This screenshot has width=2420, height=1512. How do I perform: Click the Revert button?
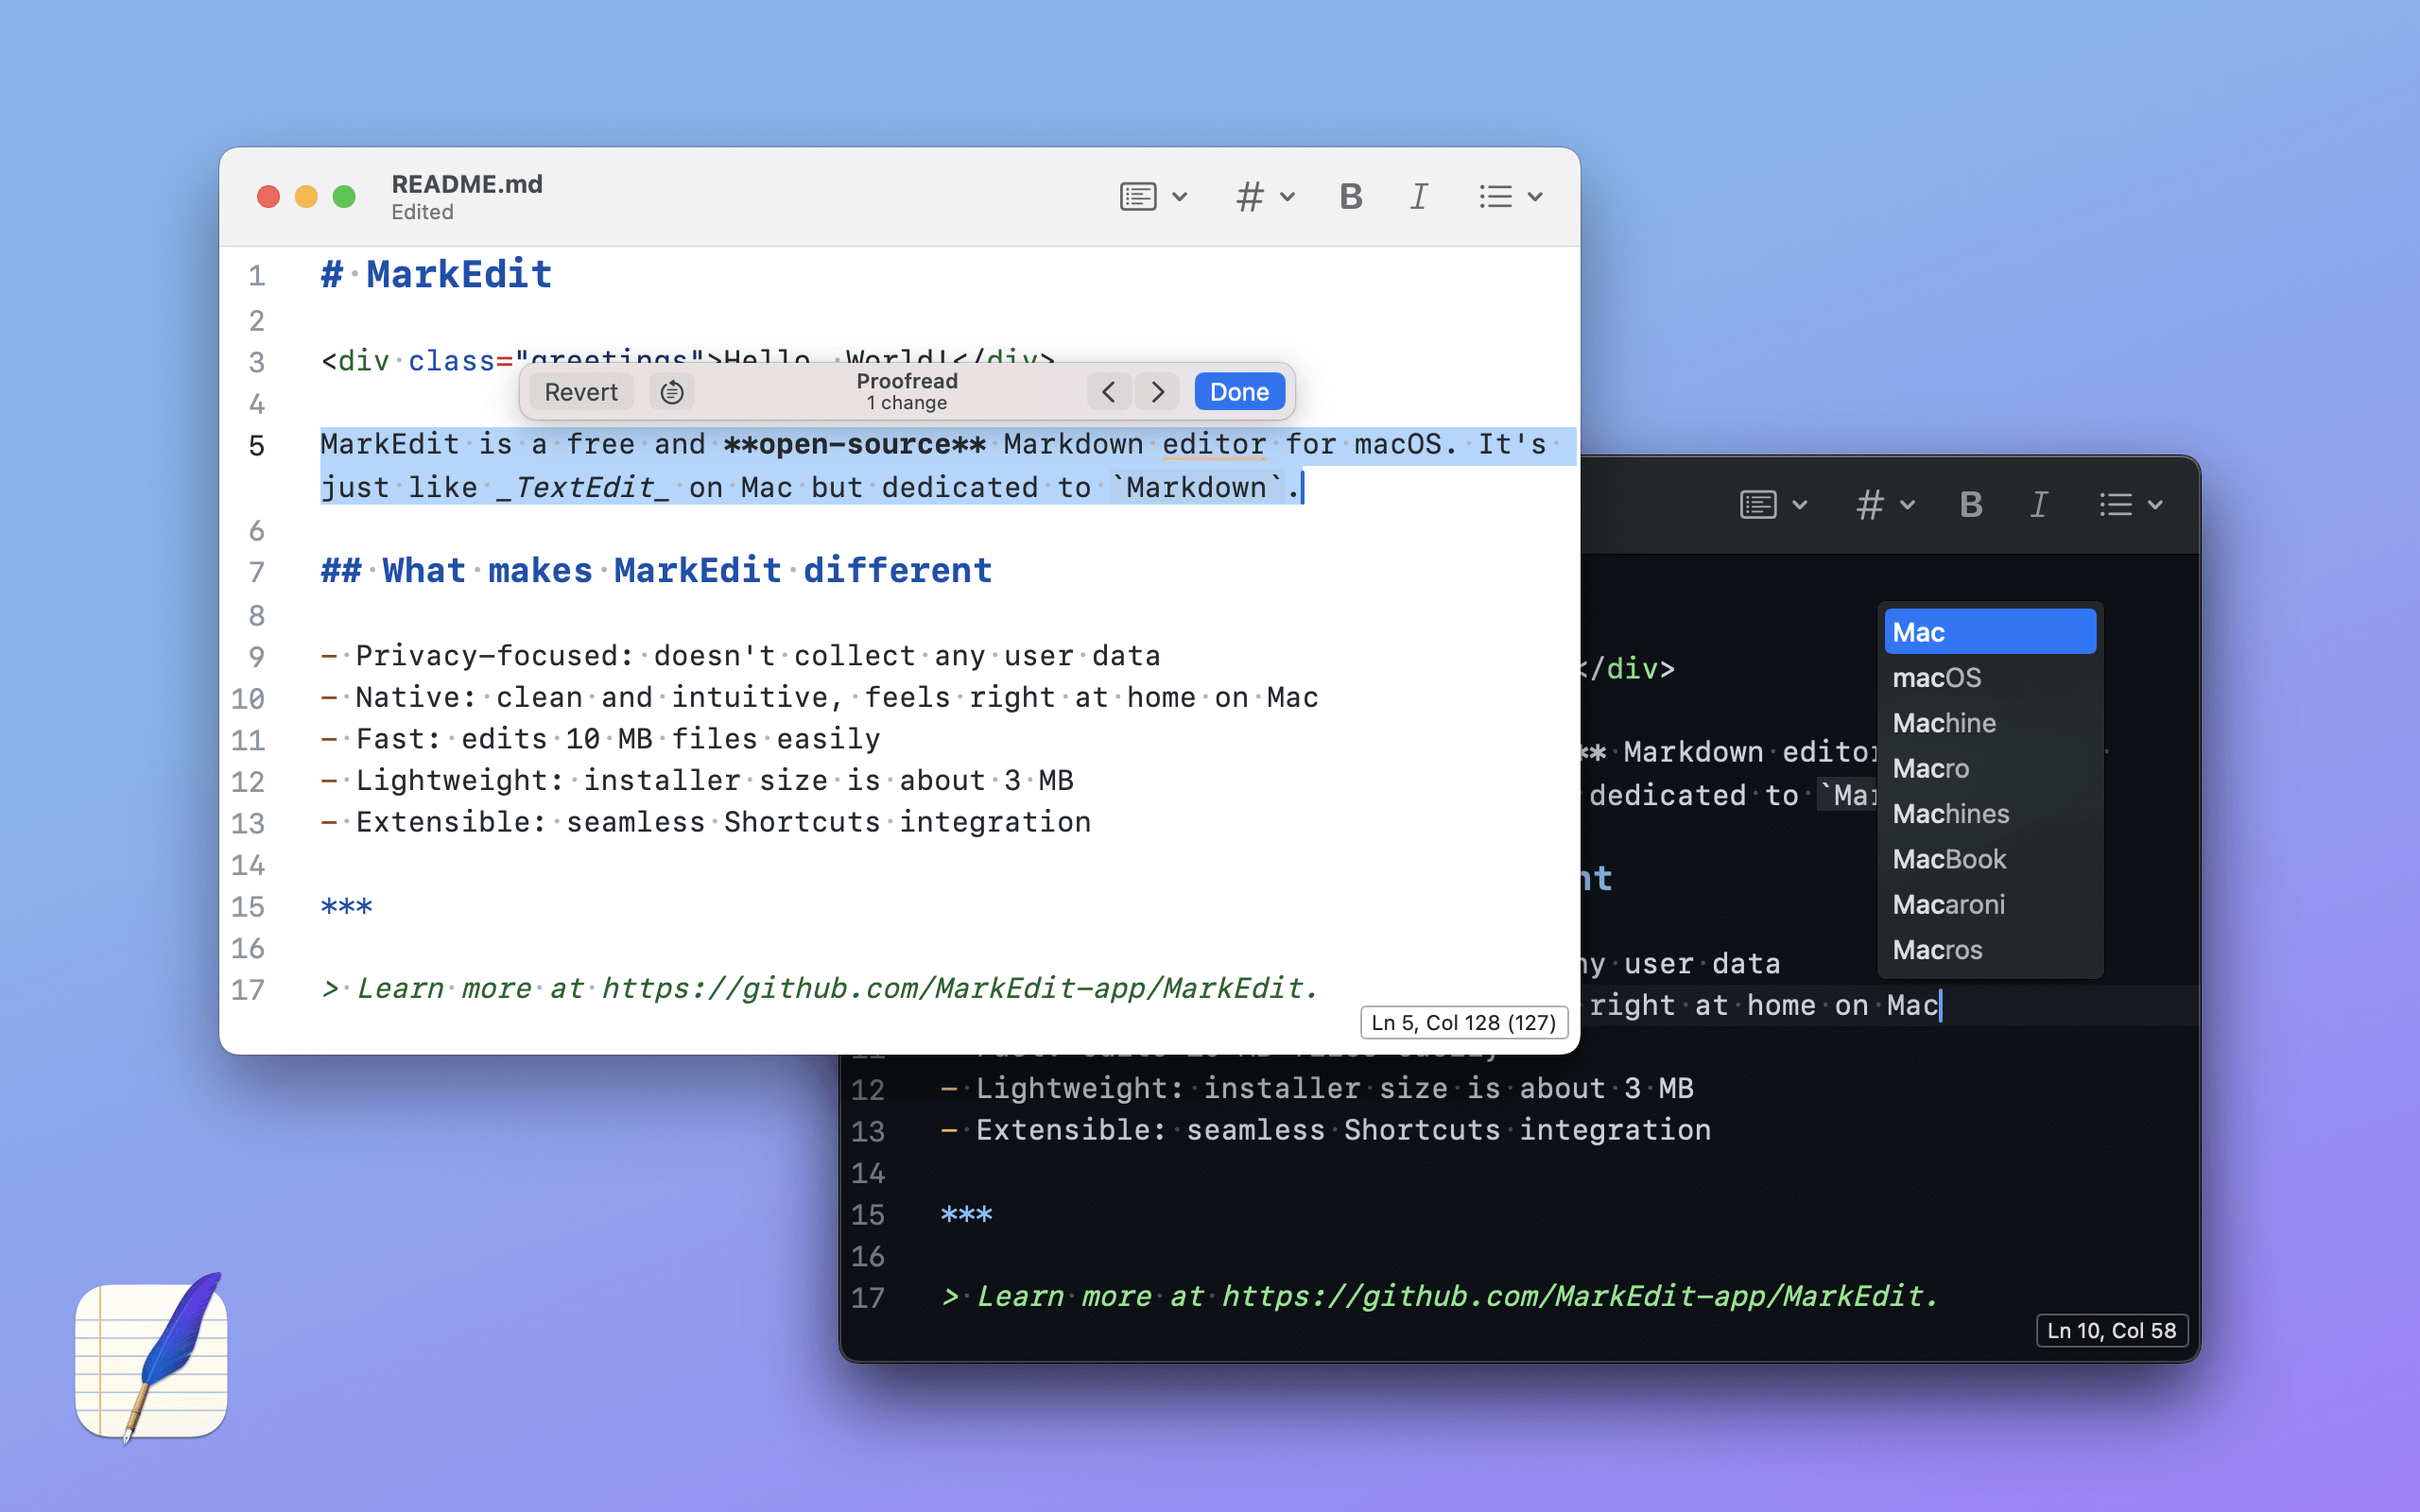[581, 392]
